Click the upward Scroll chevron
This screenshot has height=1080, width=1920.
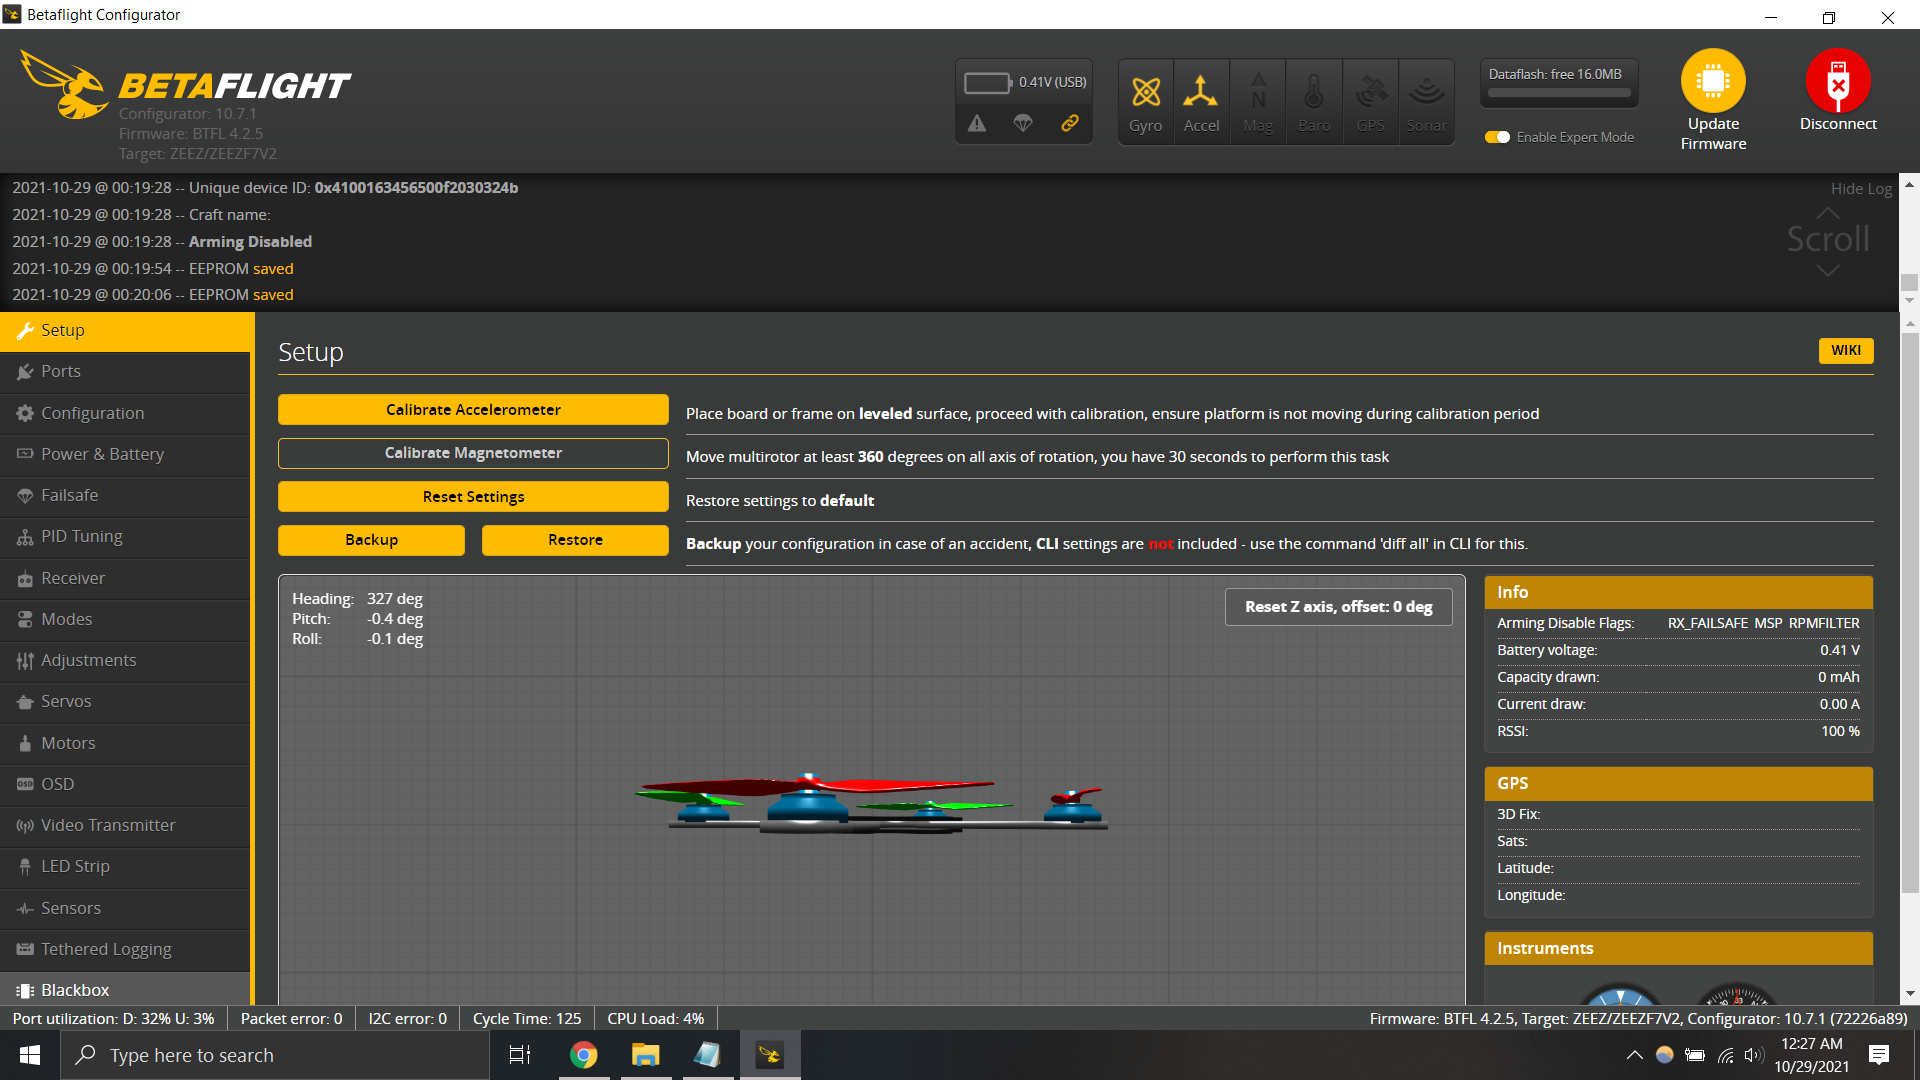coord(1827,213)
